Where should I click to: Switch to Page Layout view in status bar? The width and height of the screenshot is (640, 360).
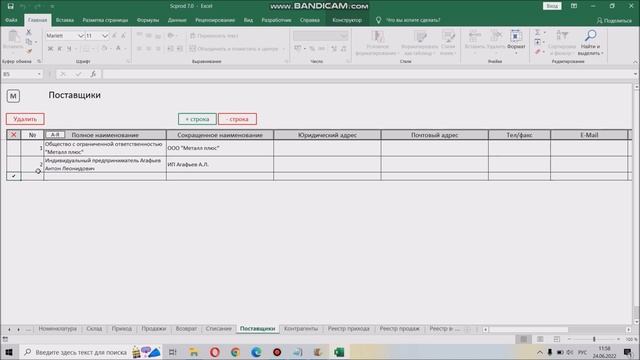540,339
